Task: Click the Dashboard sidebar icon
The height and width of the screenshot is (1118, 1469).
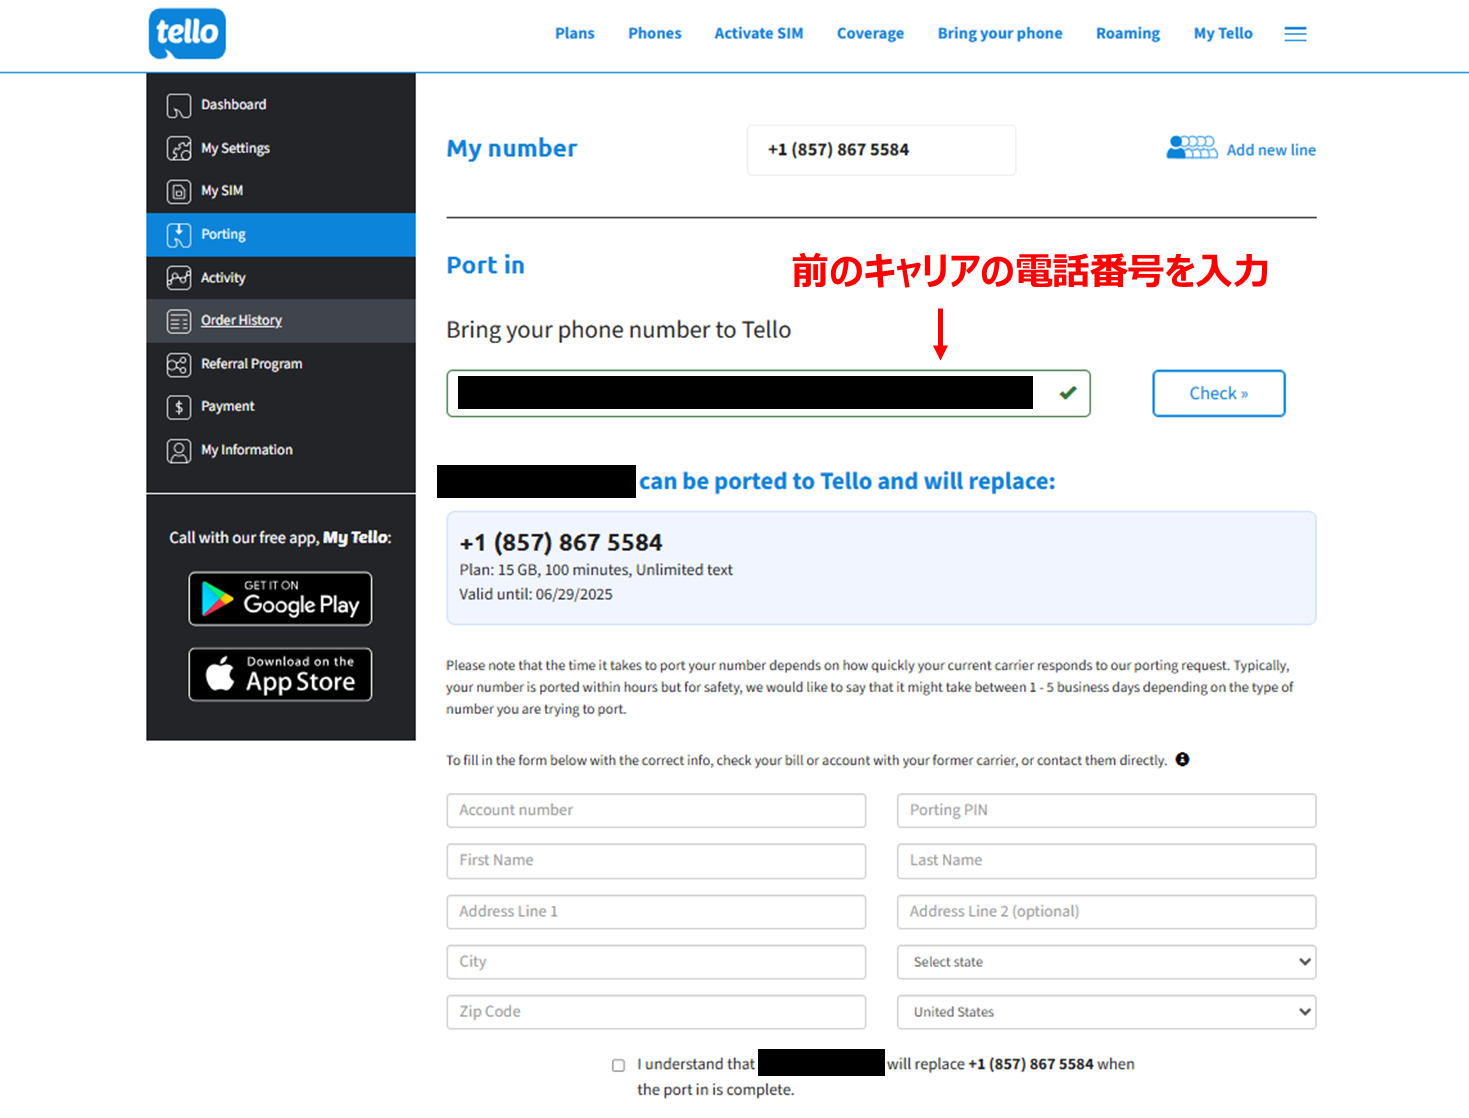Action: pyautogui.click(x=179, y=105)
